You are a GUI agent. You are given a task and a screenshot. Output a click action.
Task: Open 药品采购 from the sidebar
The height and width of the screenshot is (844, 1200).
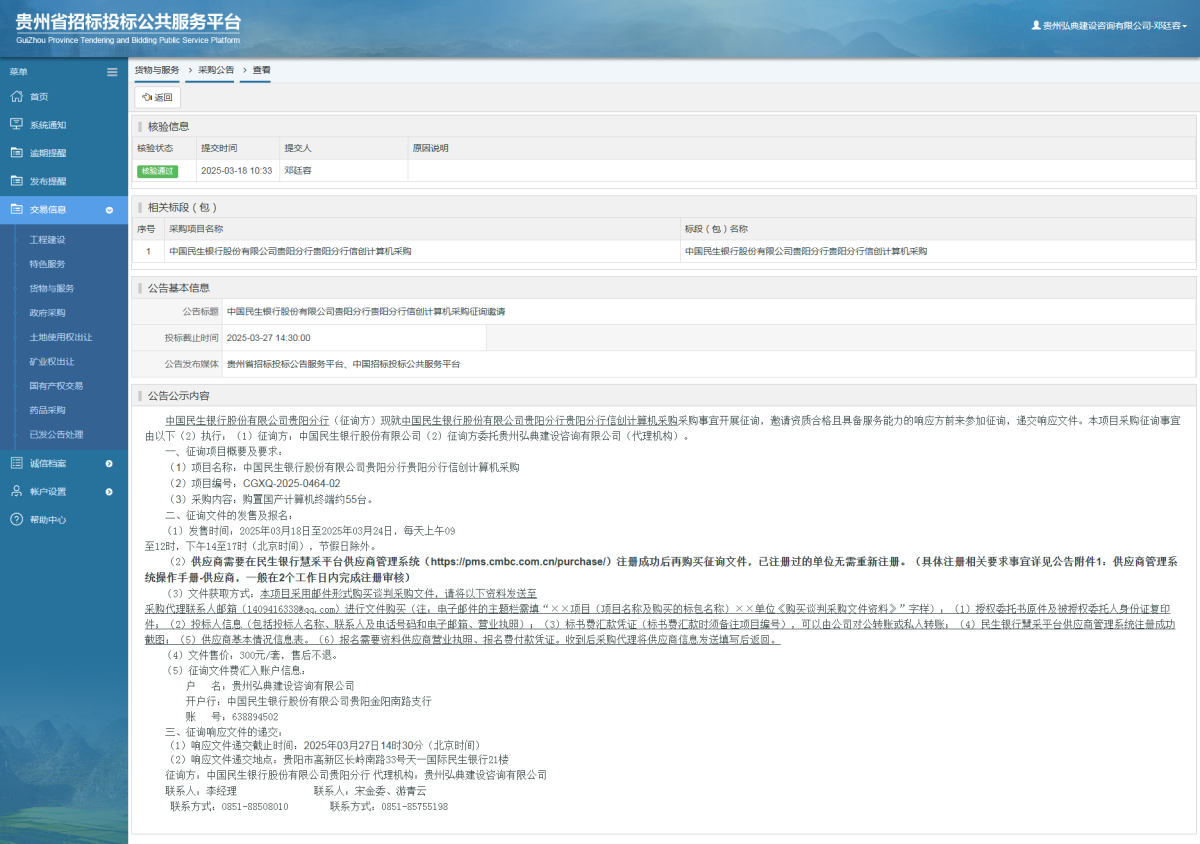click(x=50, y=409)
